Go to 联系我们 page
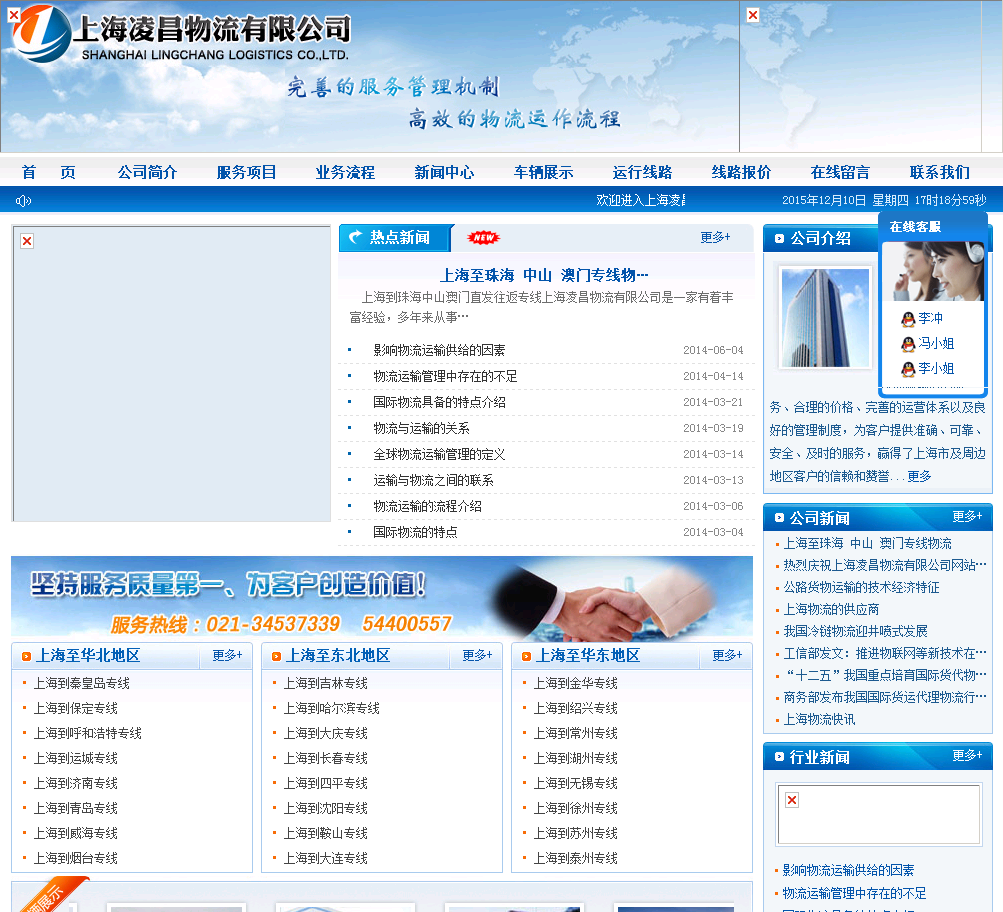The width and height of the screenshot is (1003, 912). [x=940, y=172]
